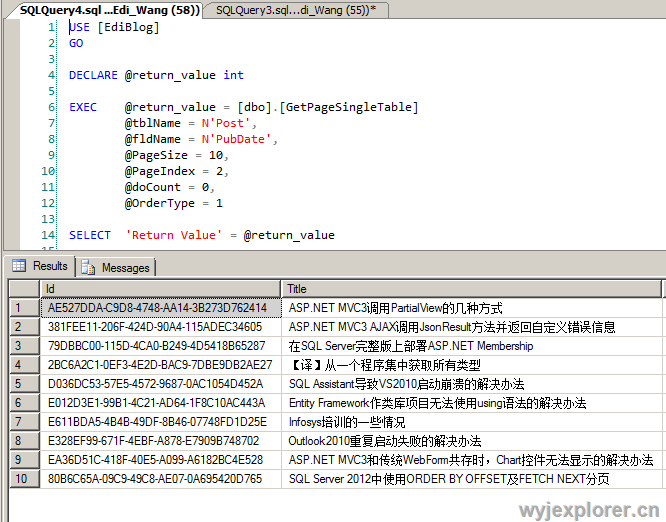Click title about deploying ASP.NET Membership
This screenshot has height=522, width=666.
pos(471,346)
